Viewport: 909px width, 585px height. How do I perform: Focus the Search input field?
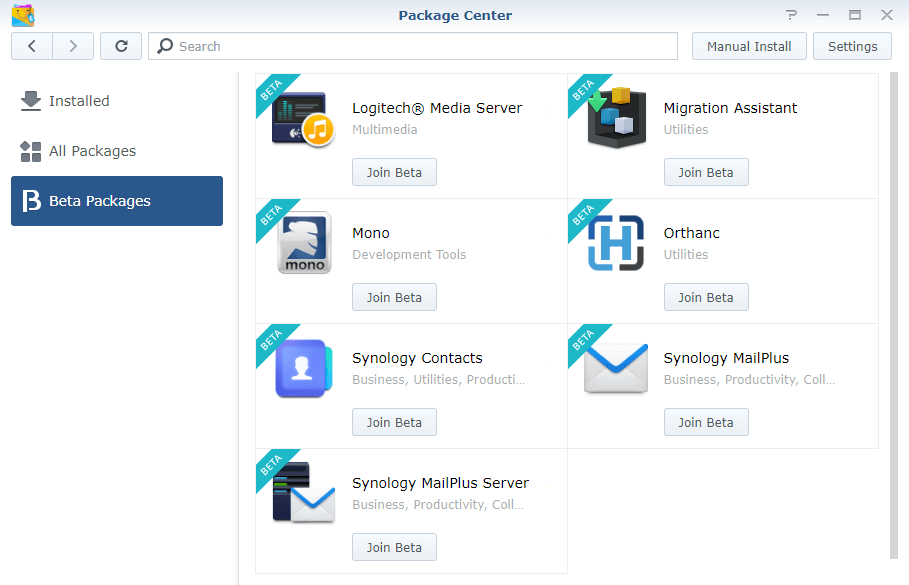(x=413, y=46)
